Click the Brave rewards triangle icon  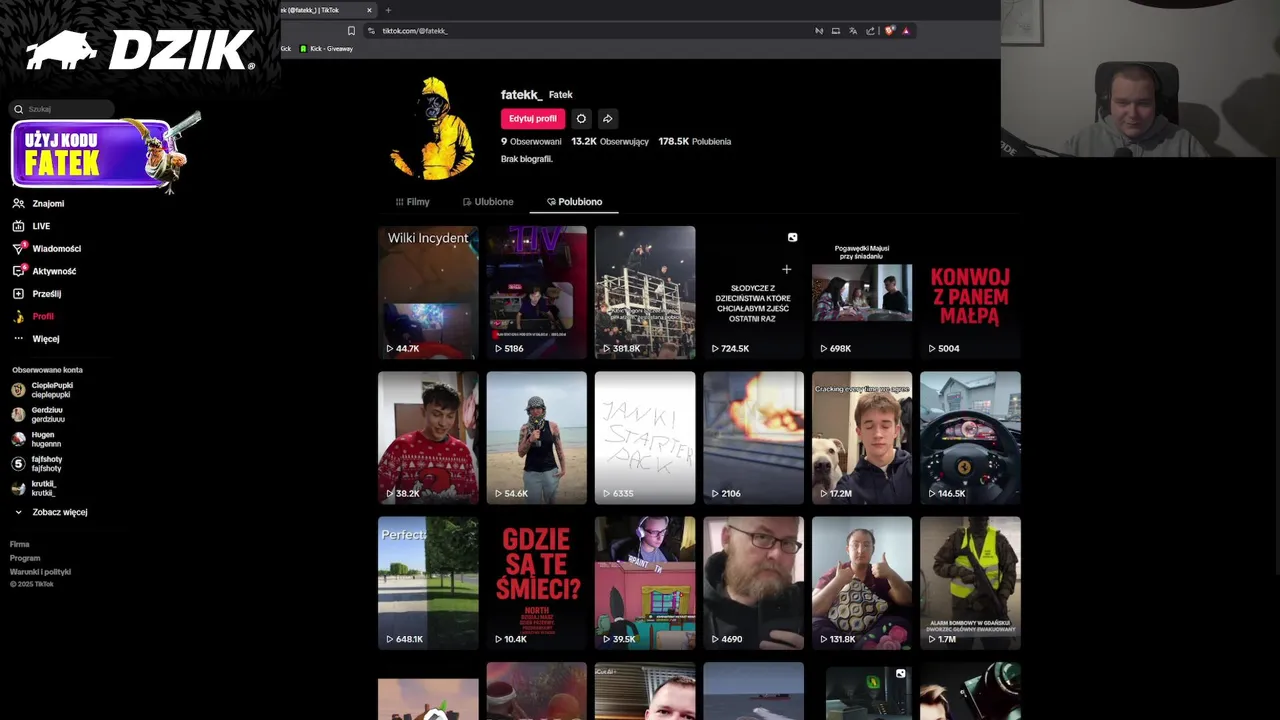pyautogui.click(x=906, y=31)
